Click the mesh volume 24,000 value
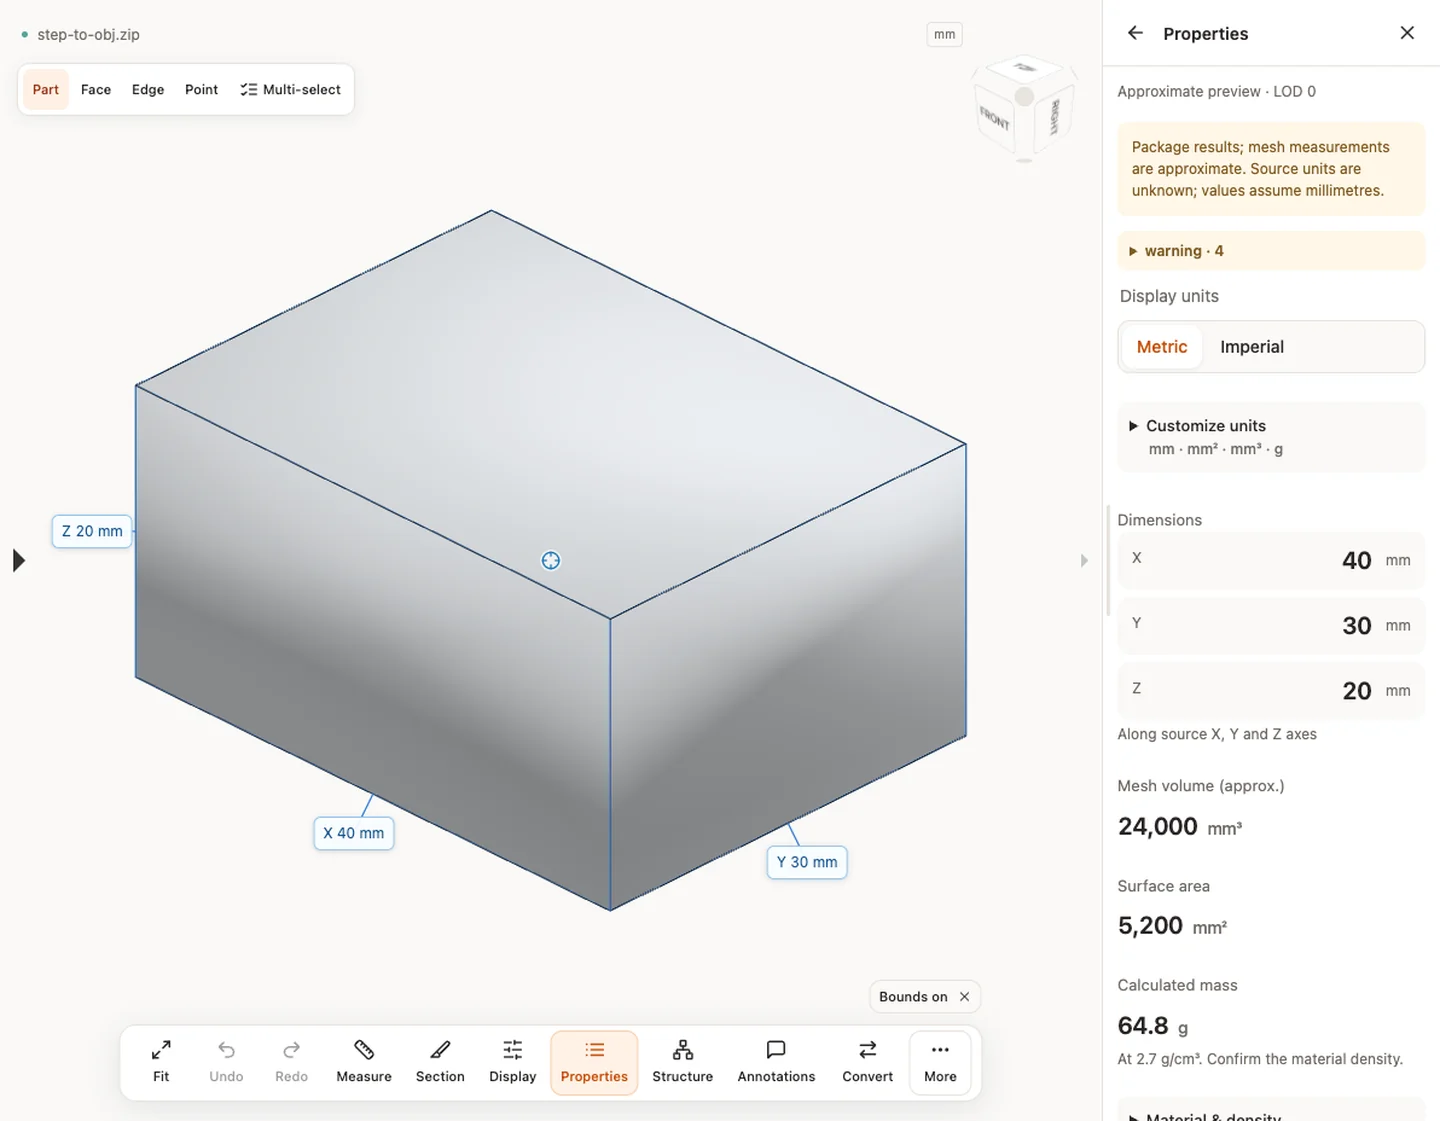 [1158, 827]
